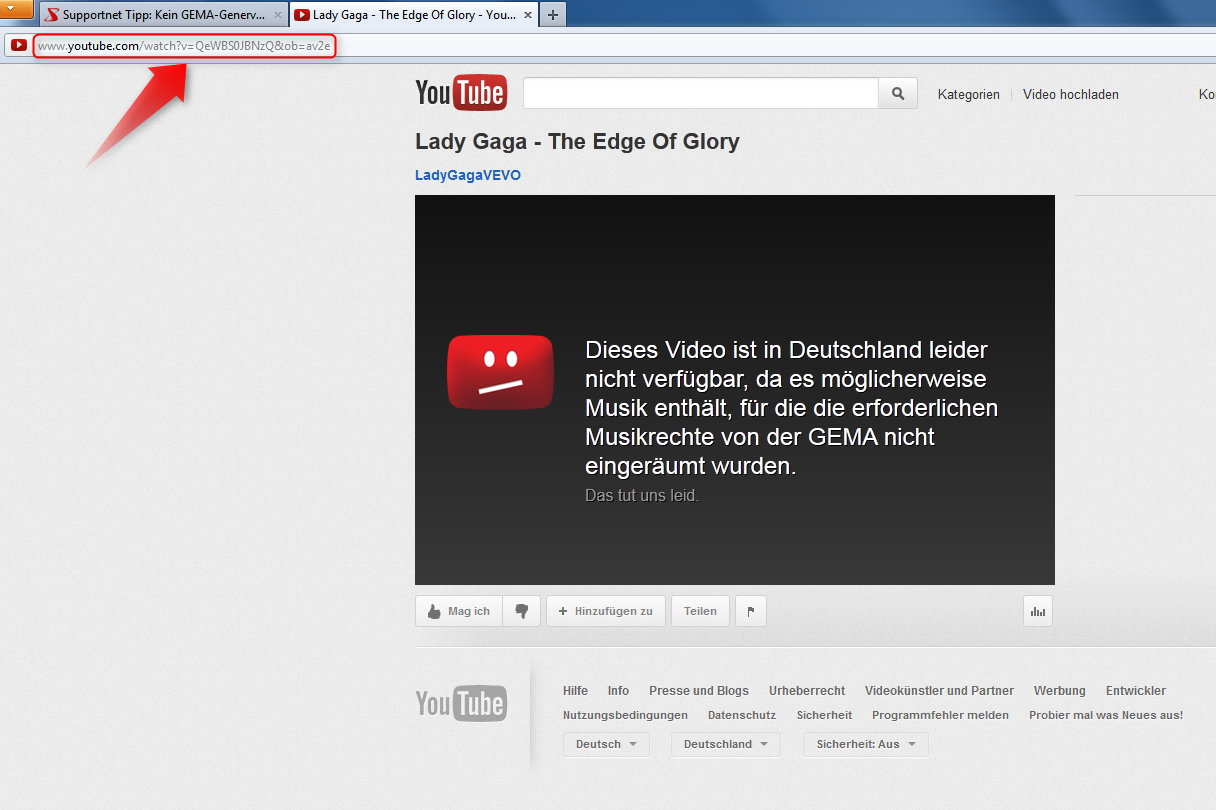Click the Hinzufügen zu button
This screenshot has height=810, width=1216.
(x=605, y=611)
